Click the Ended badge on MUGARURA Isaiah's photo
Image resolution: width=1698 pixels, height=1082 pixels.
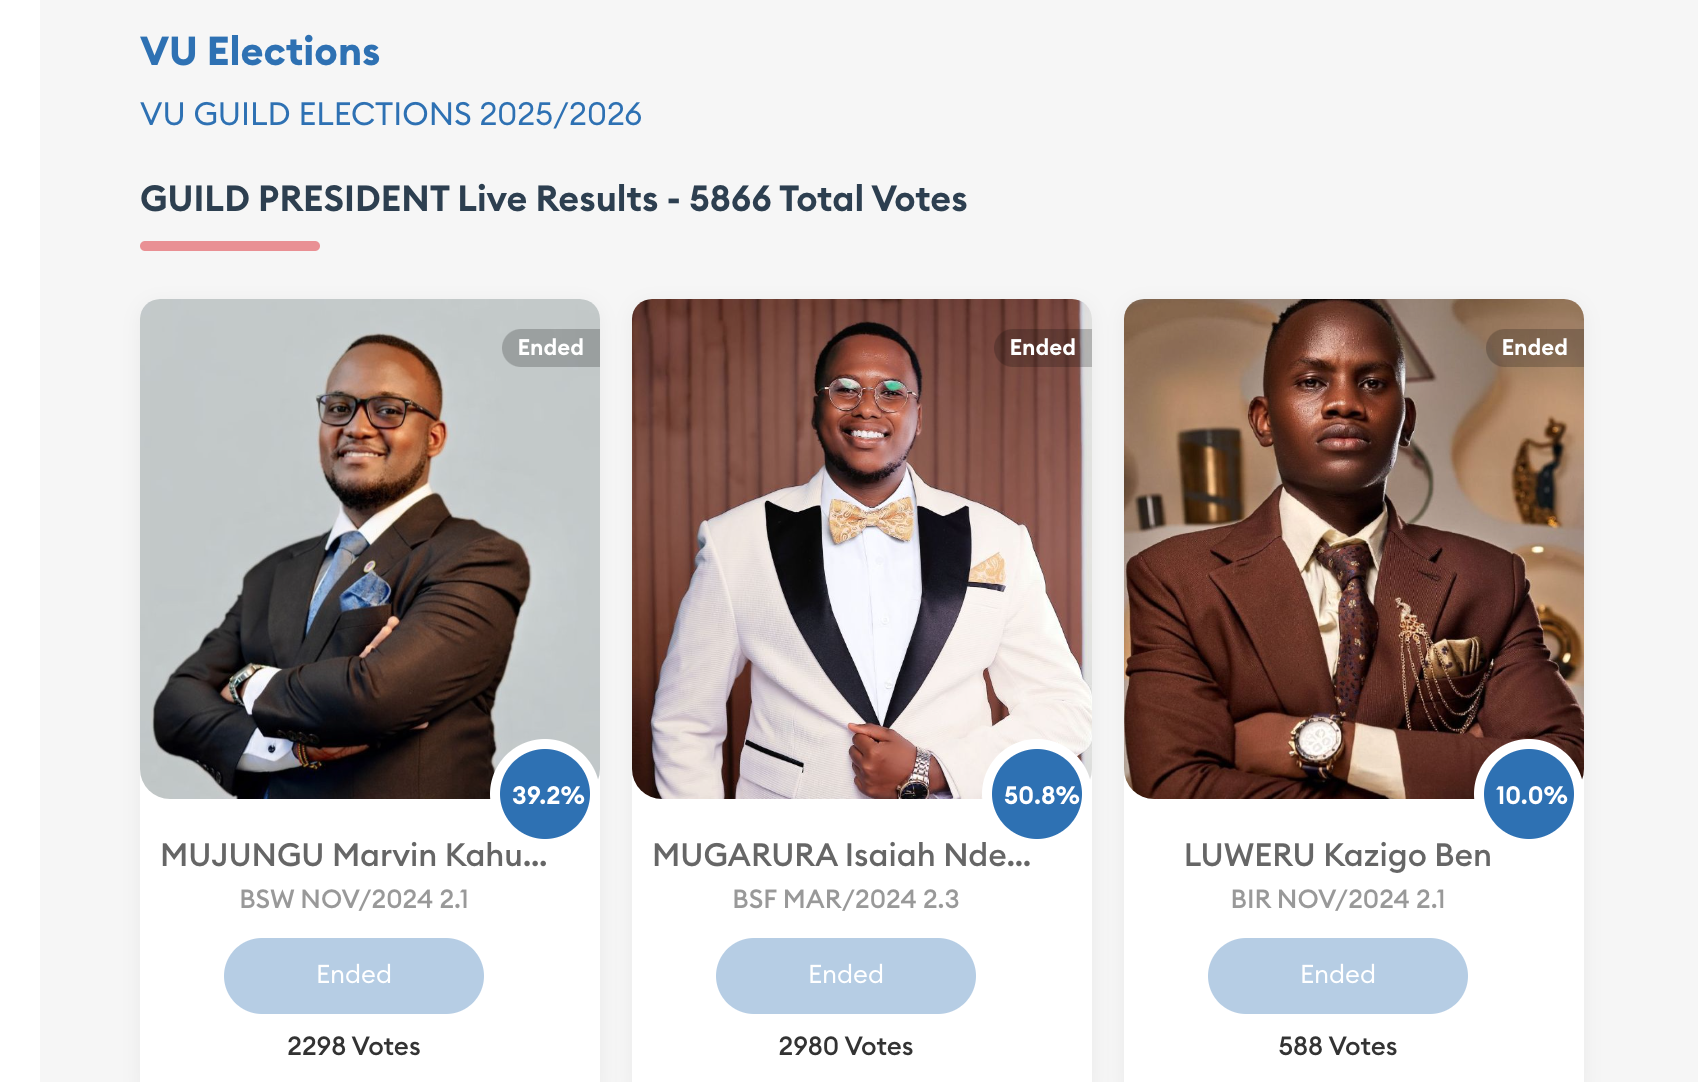point(1041,347)
